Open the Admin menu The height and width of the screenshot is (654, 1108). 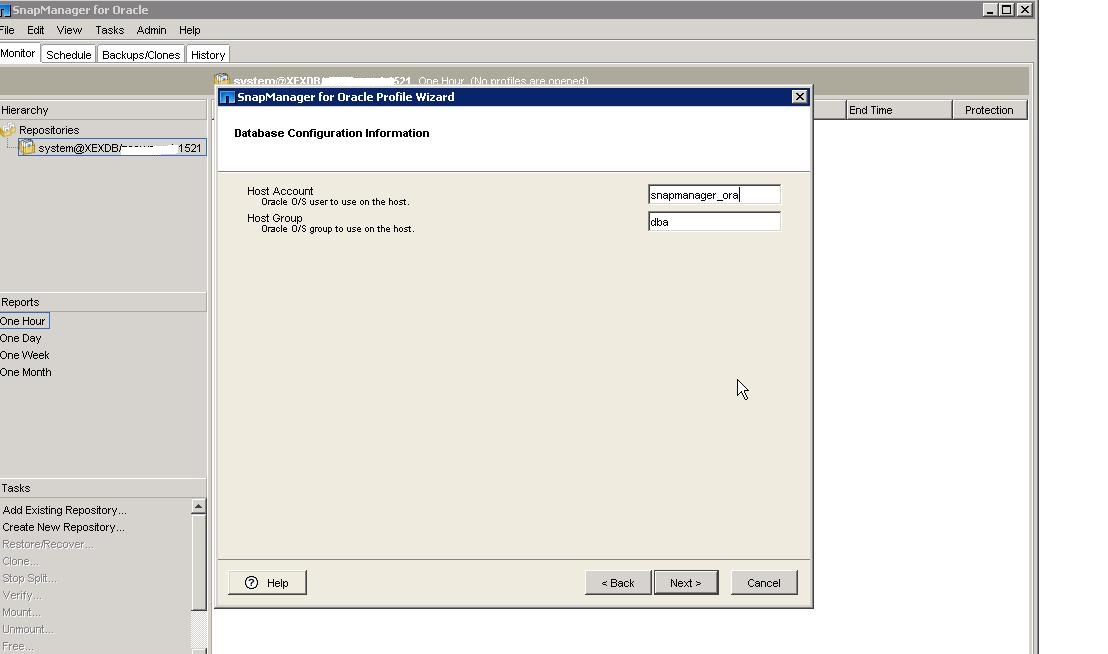(x=151, y=30)
